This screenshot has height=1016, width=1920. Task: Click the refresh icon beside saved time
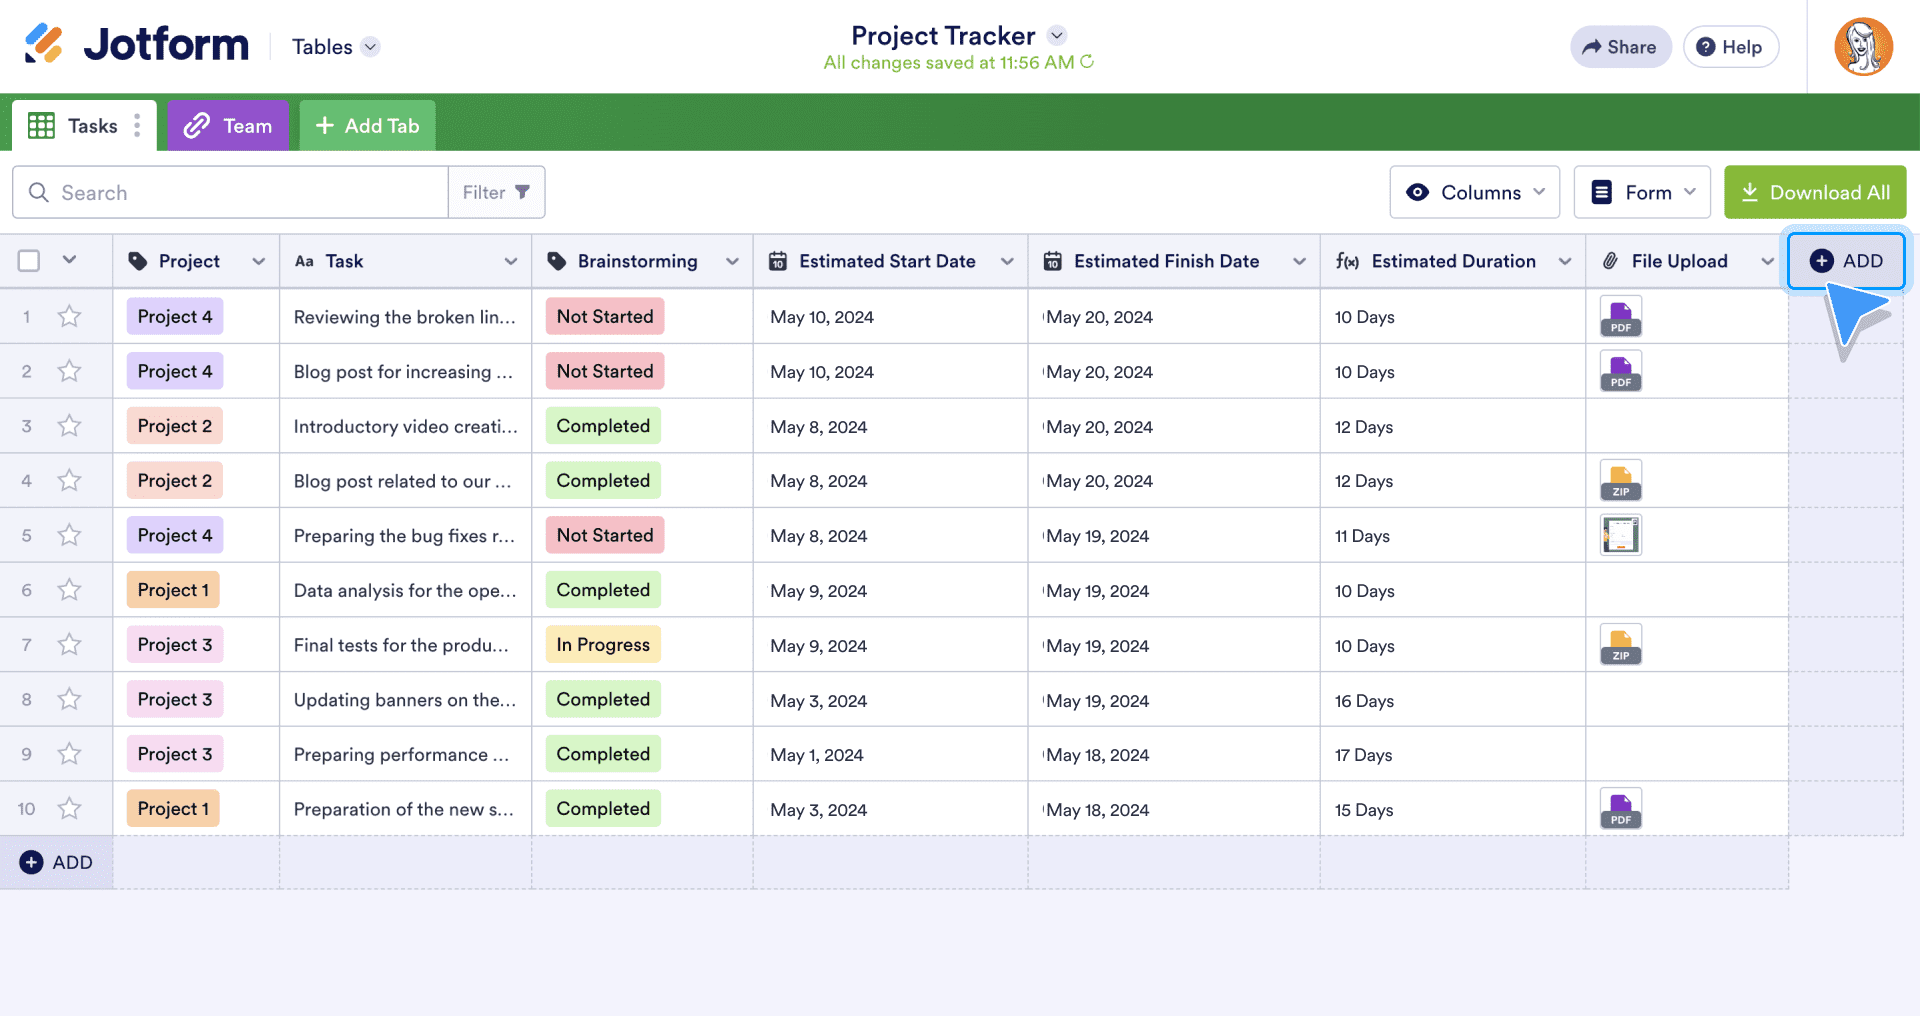click(x=1087, y=62)
